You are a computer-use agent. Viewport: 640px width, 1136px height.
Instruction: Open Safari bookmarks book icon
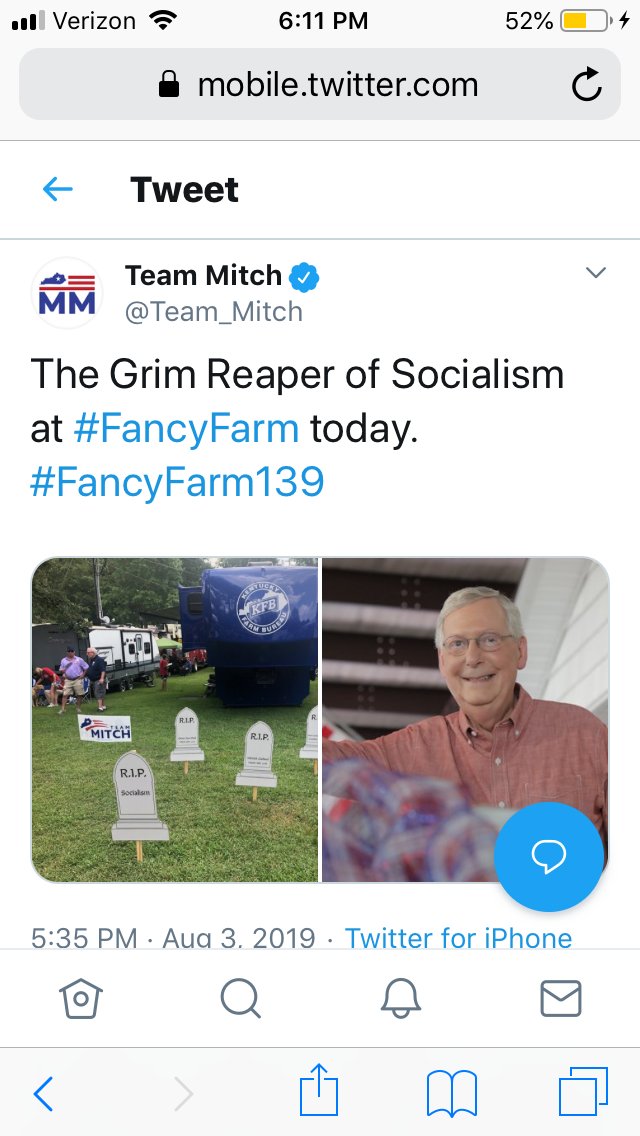(x=452, y=1093)
